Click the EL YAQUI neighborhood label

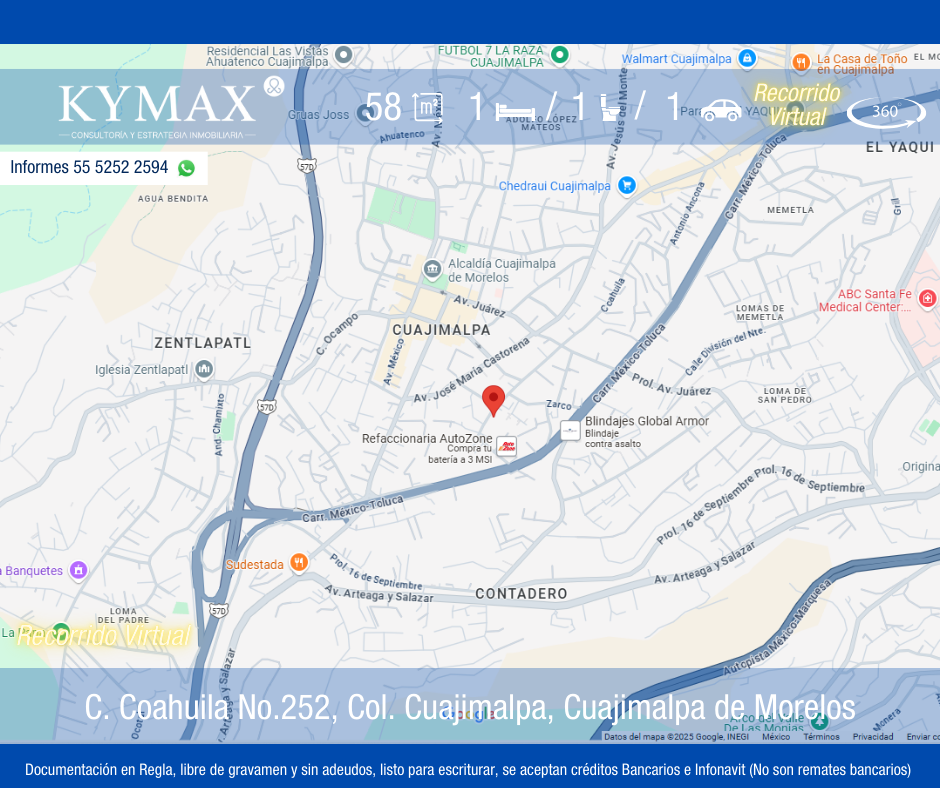(x=900, y=148)
